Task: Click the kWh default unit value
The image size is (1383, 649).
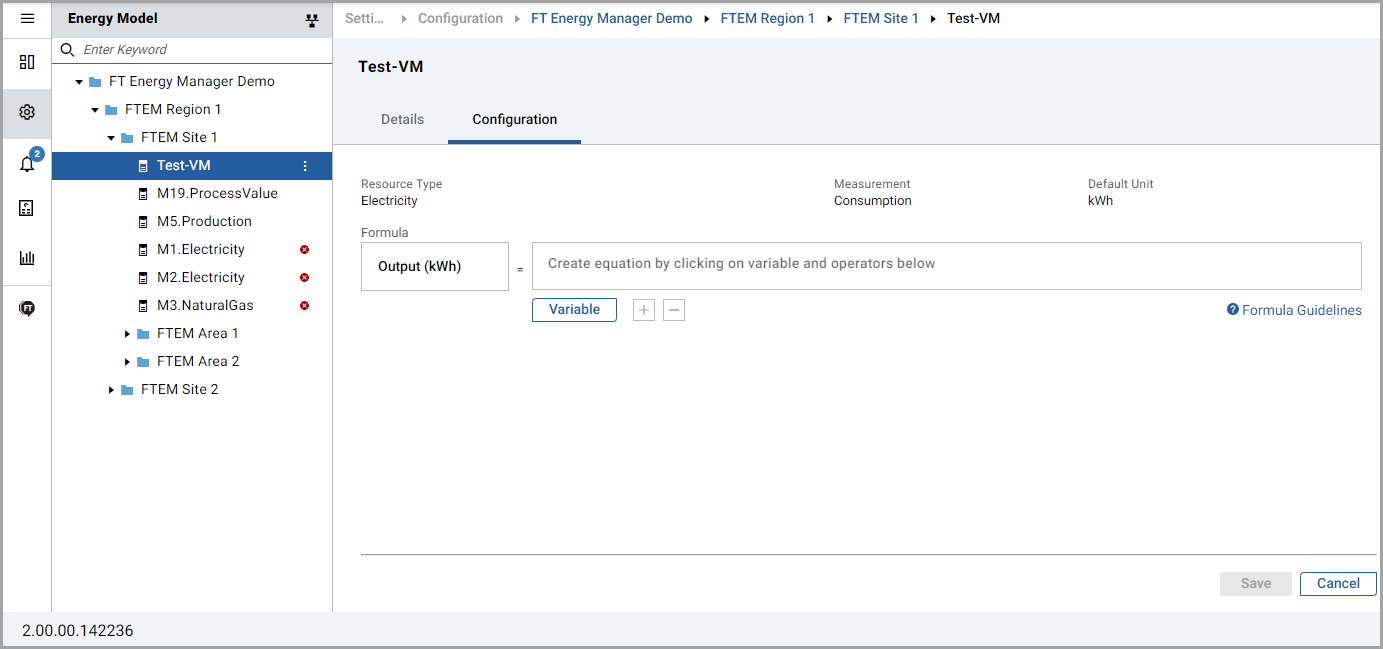Action: pos(1100,201)
